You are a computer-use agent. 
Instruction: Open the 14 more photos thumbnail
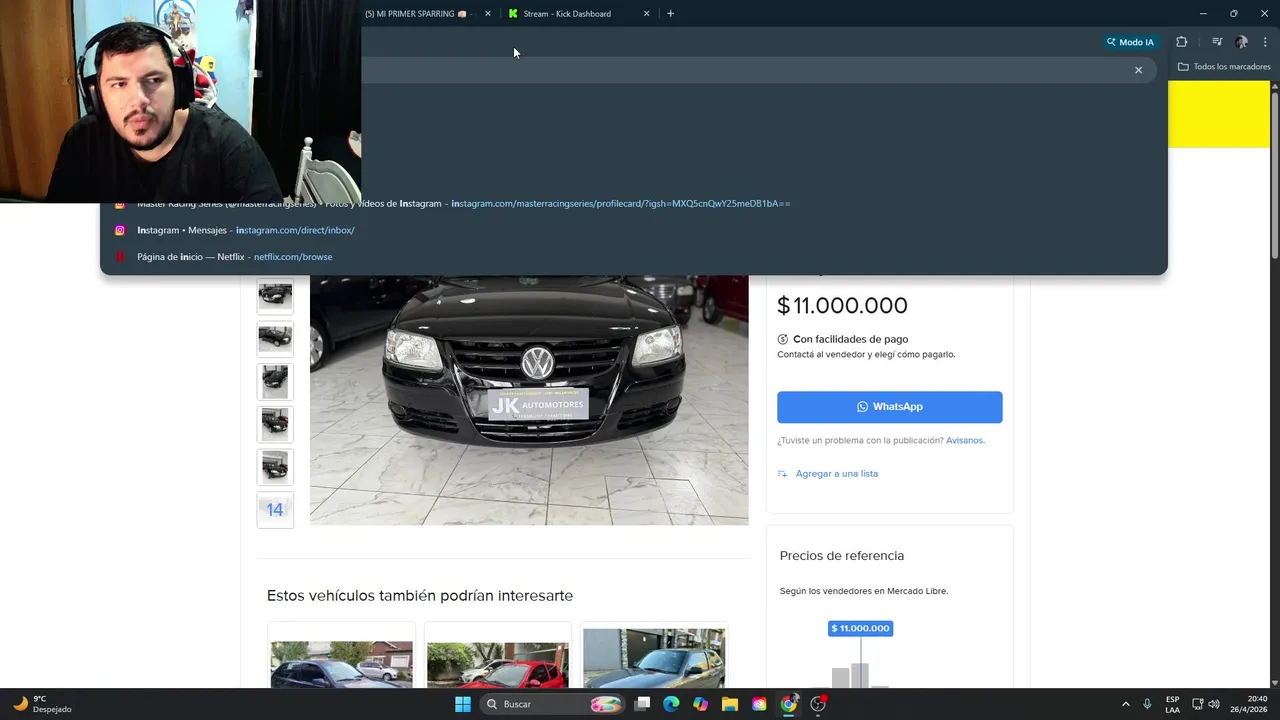[x=275, y=510]
